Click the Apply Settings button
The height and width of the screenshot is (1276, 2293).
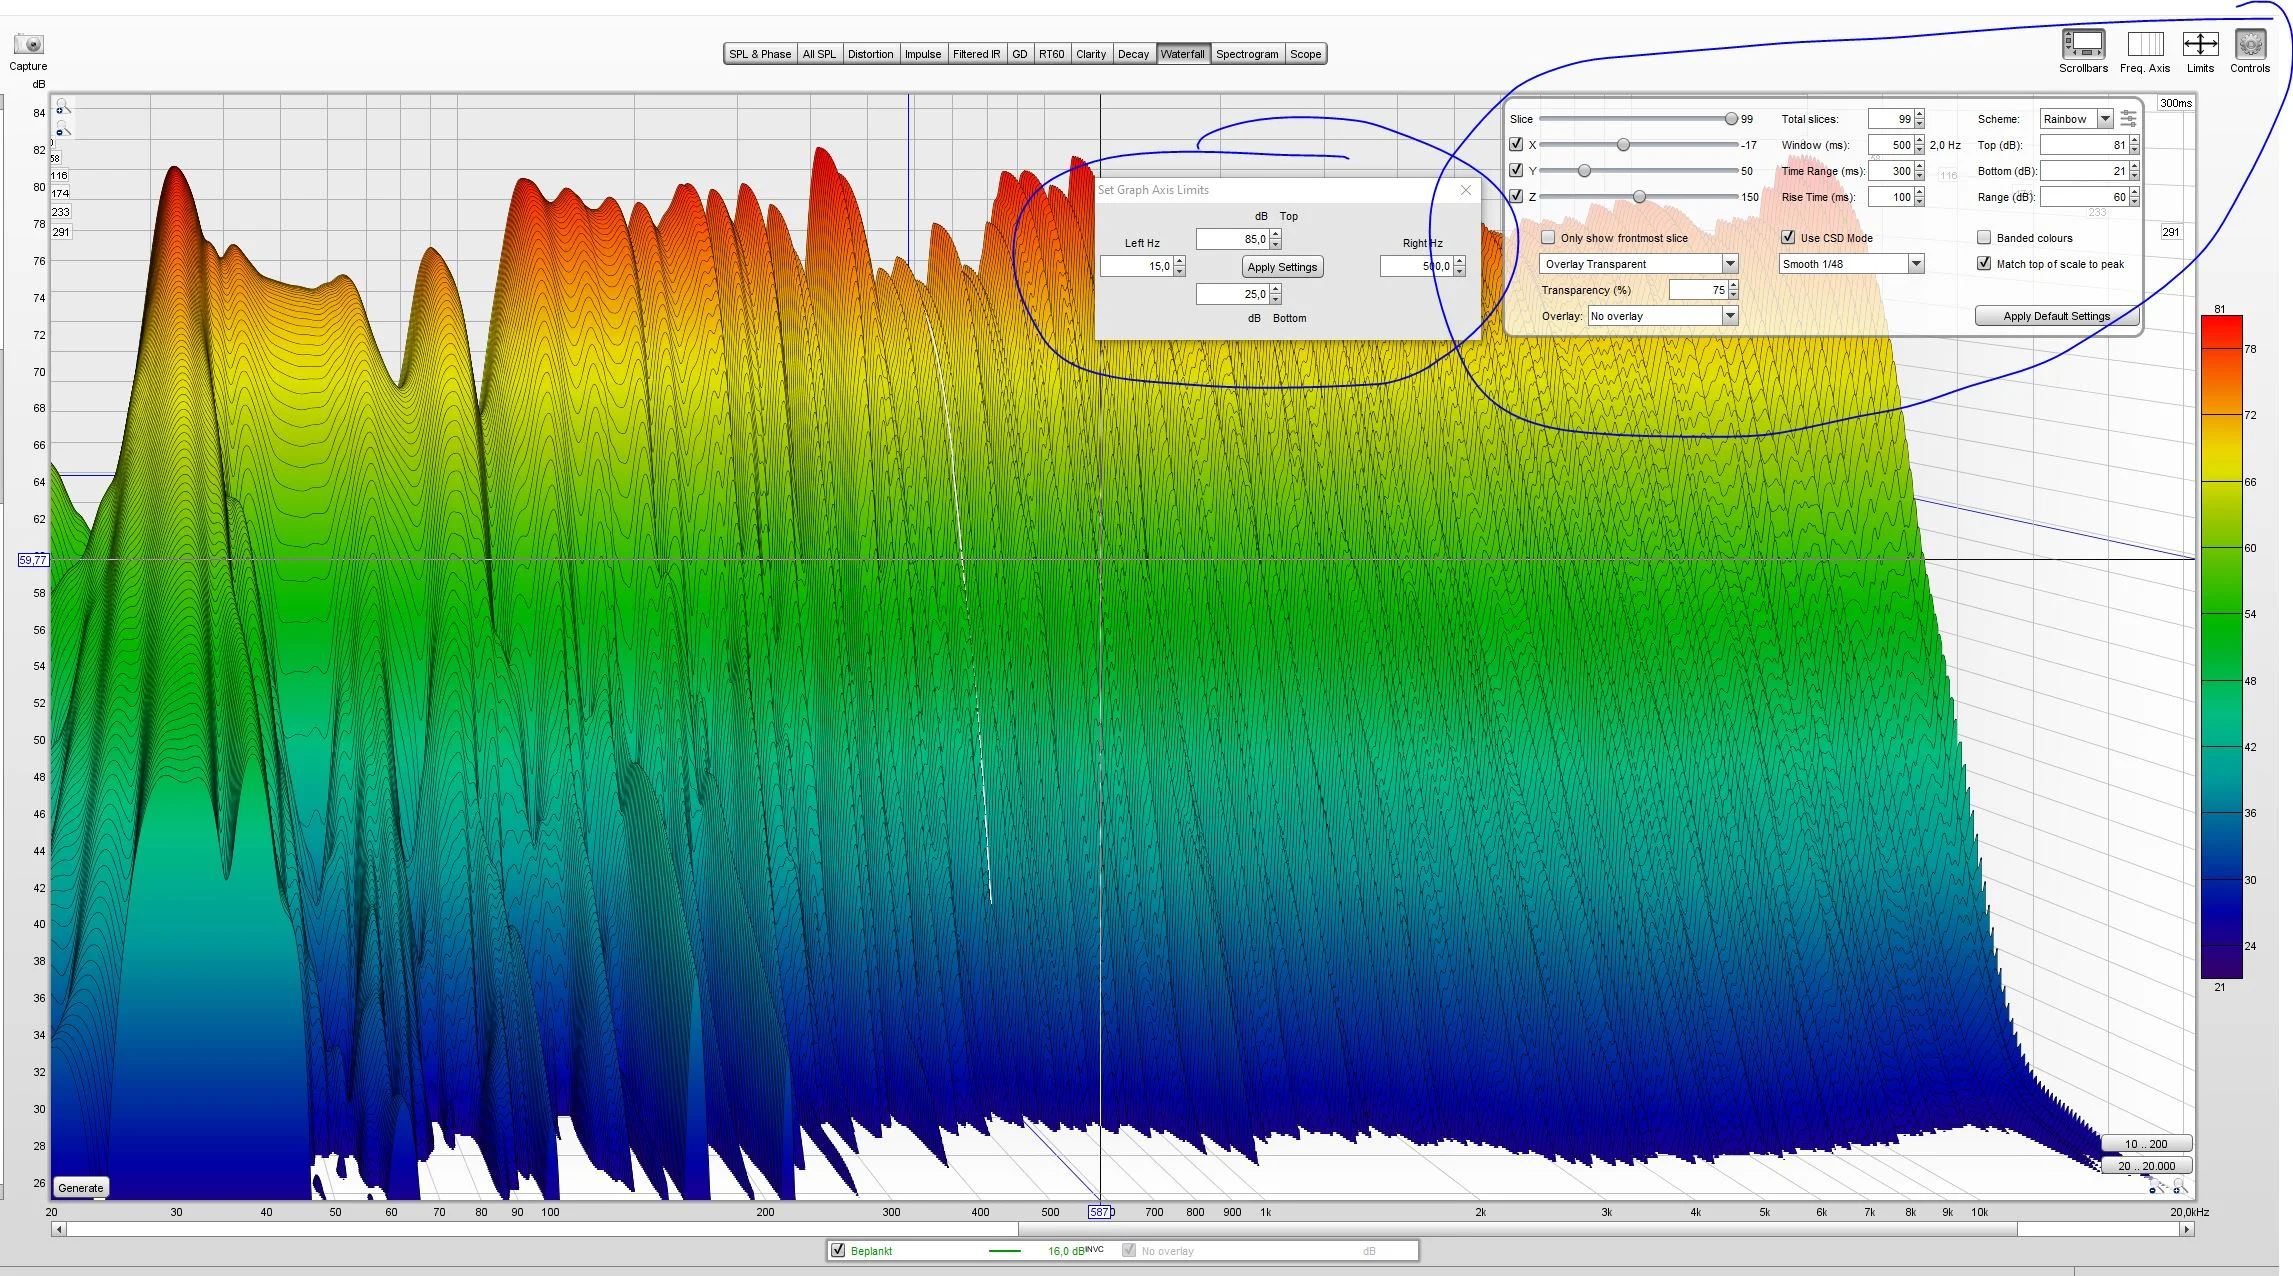[1282, 267]
